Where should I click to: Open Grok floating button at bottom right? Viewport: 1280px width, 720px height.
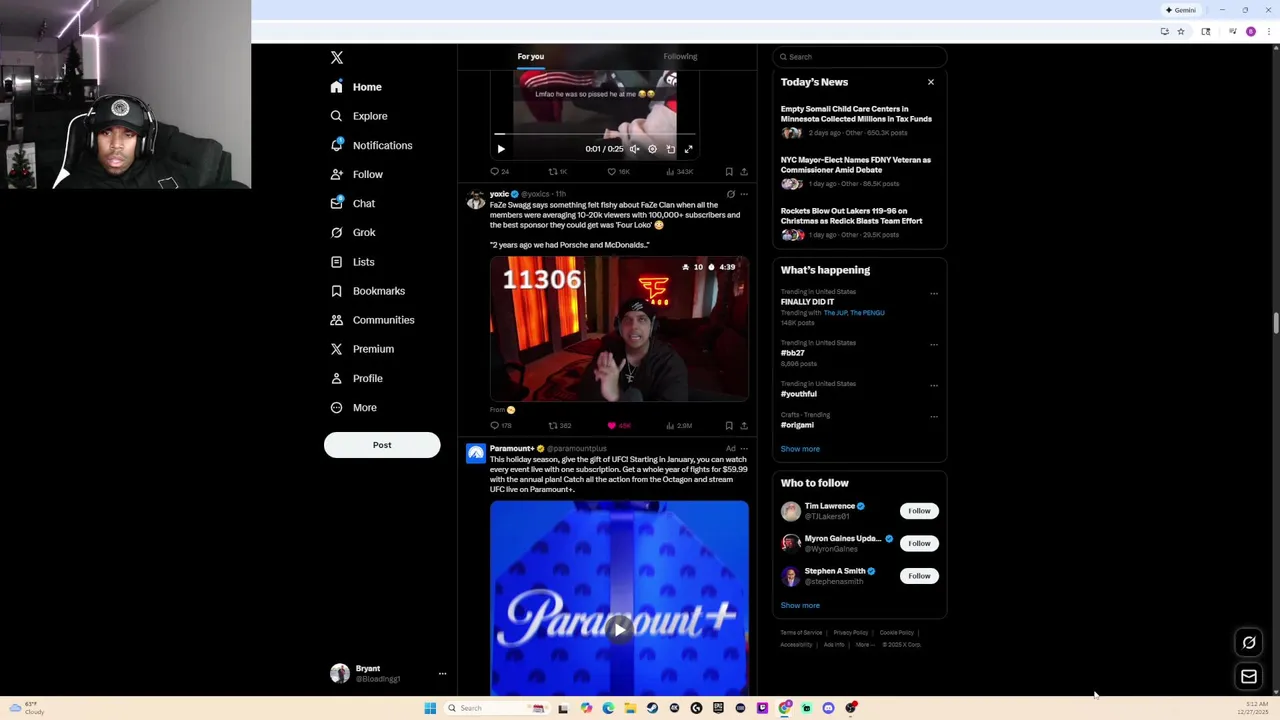click(x=1249, y=643)
